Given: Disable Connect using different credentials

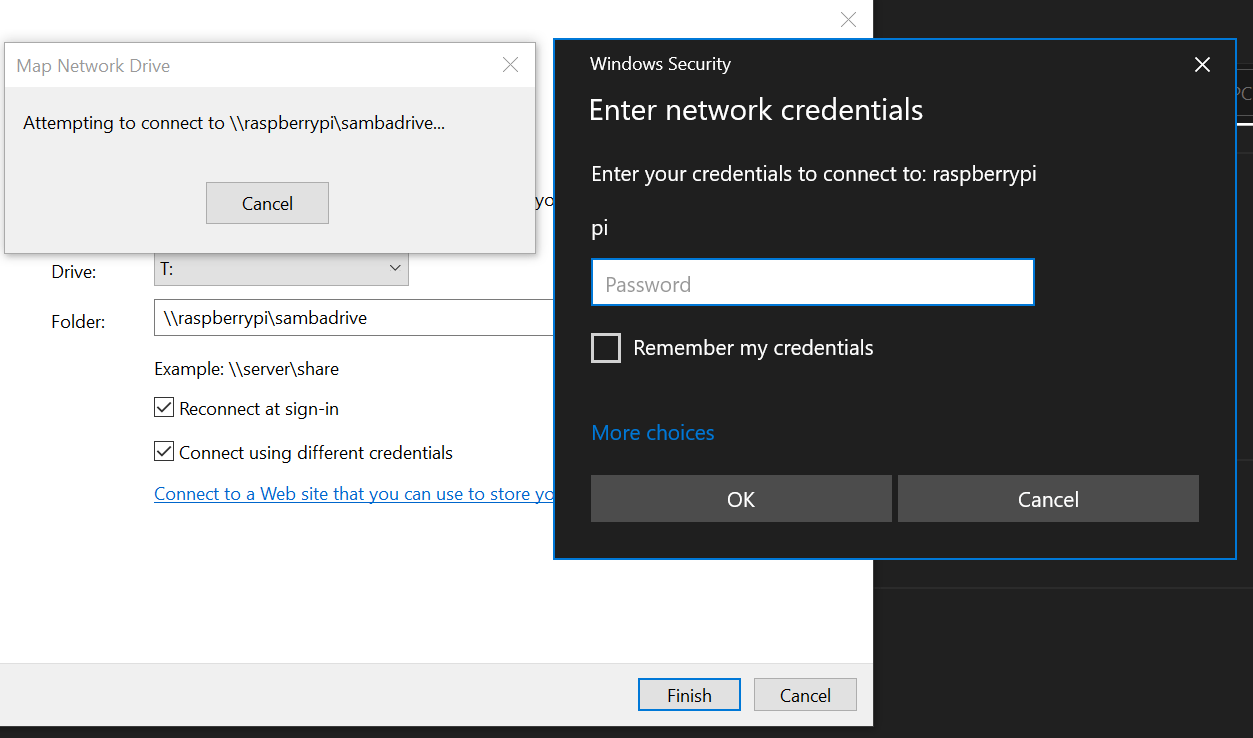Looking at the screenshot, I should [x=164, y=450].
